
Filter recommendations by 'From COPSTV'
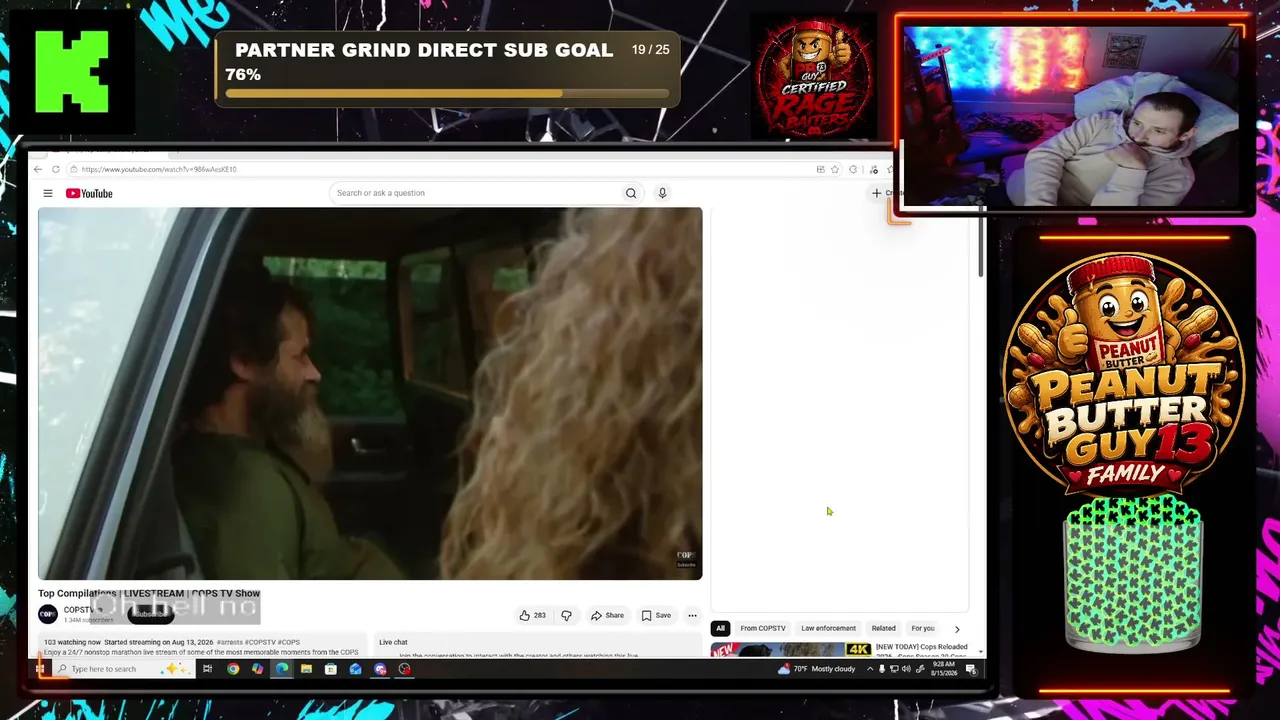[x=763, y=628]
